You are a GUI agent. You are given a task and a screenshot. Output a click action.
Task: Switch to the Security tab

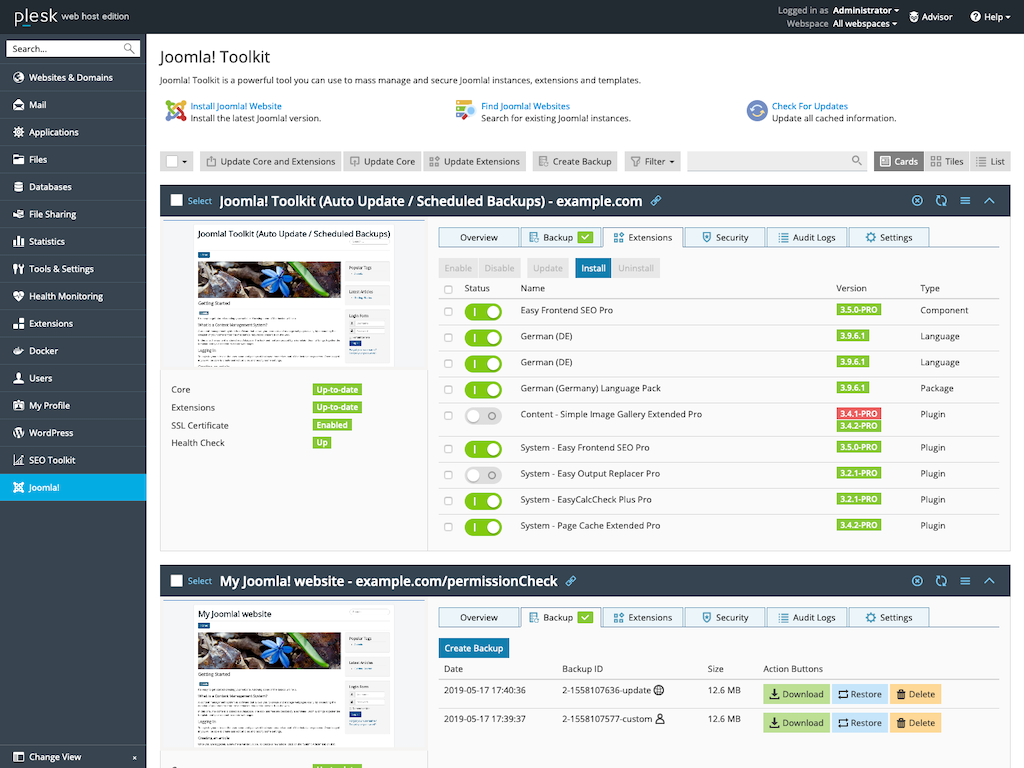724,237
